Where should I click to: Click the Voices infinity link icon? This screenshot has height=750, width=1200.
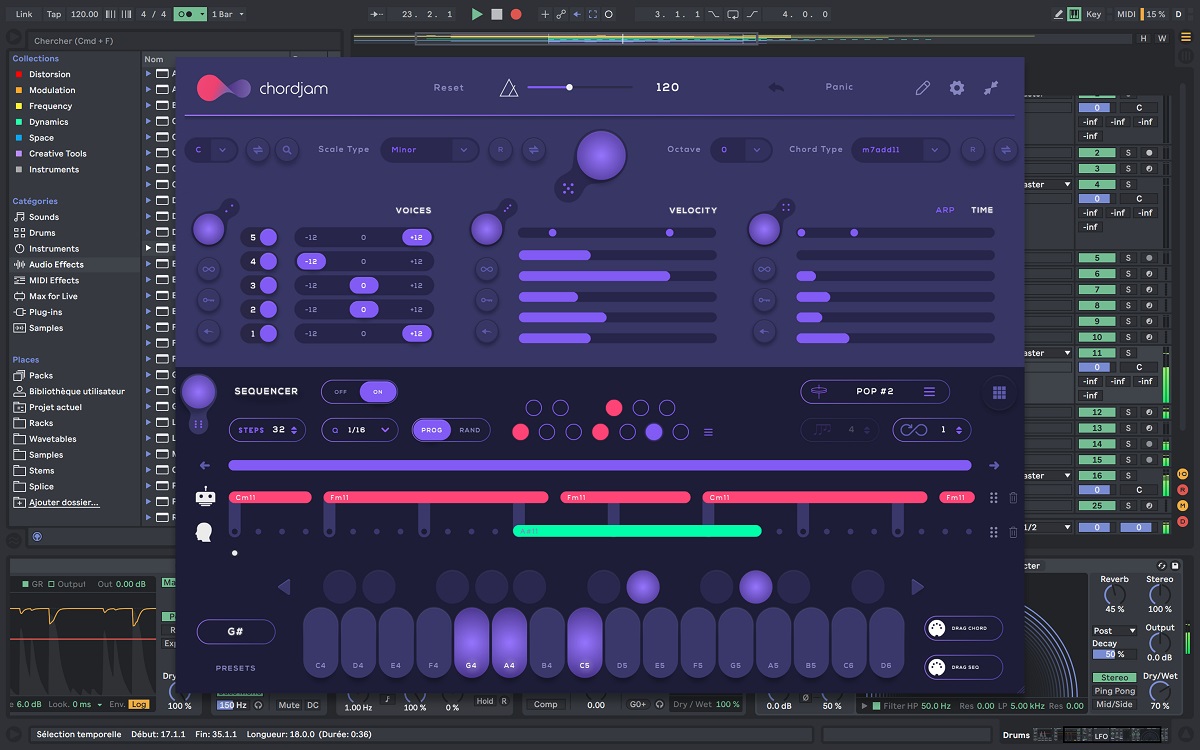(x=207, y=269)
